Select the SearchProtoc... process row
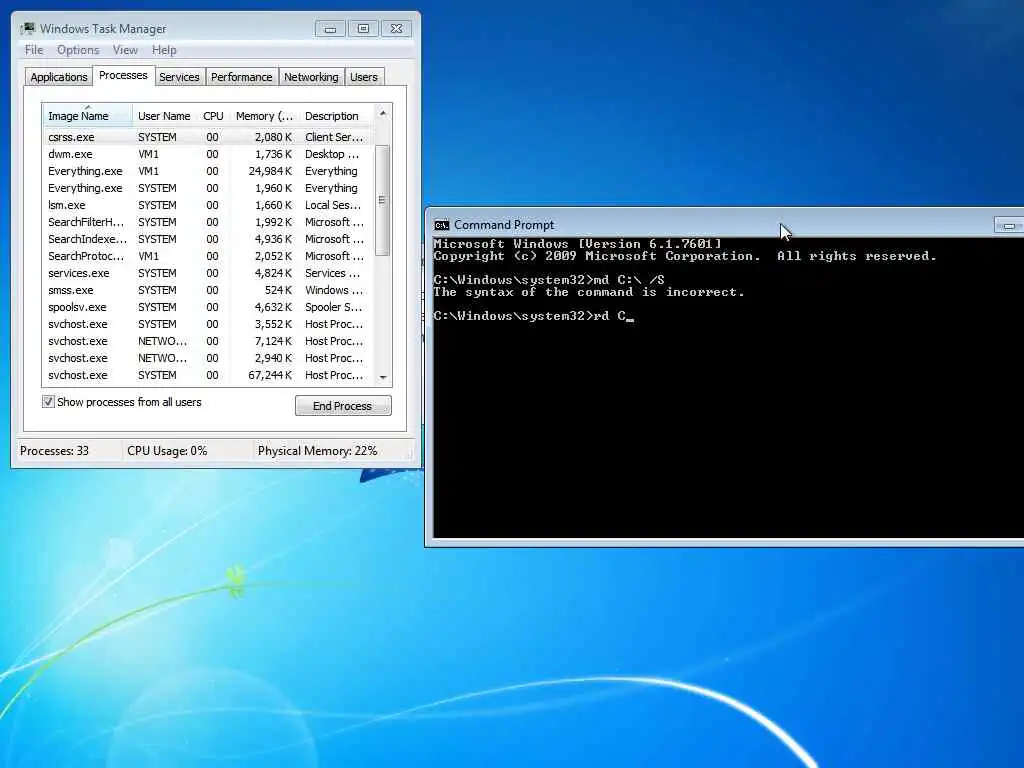This screenshot has height=768, width=1024. click(x=209, y=256)
